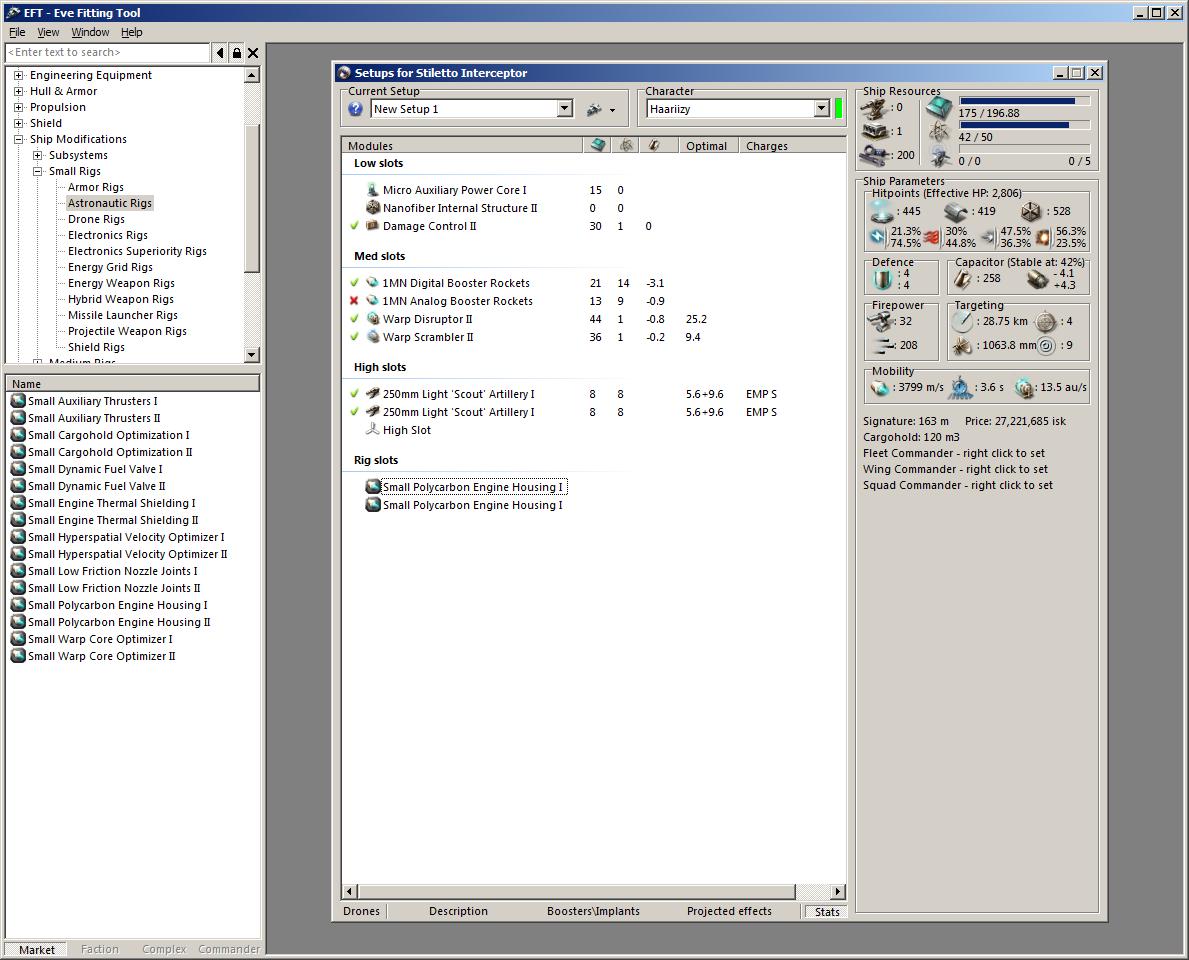
Task: Click the max velocity icon in Mobility
Action: tap(880, 387)
